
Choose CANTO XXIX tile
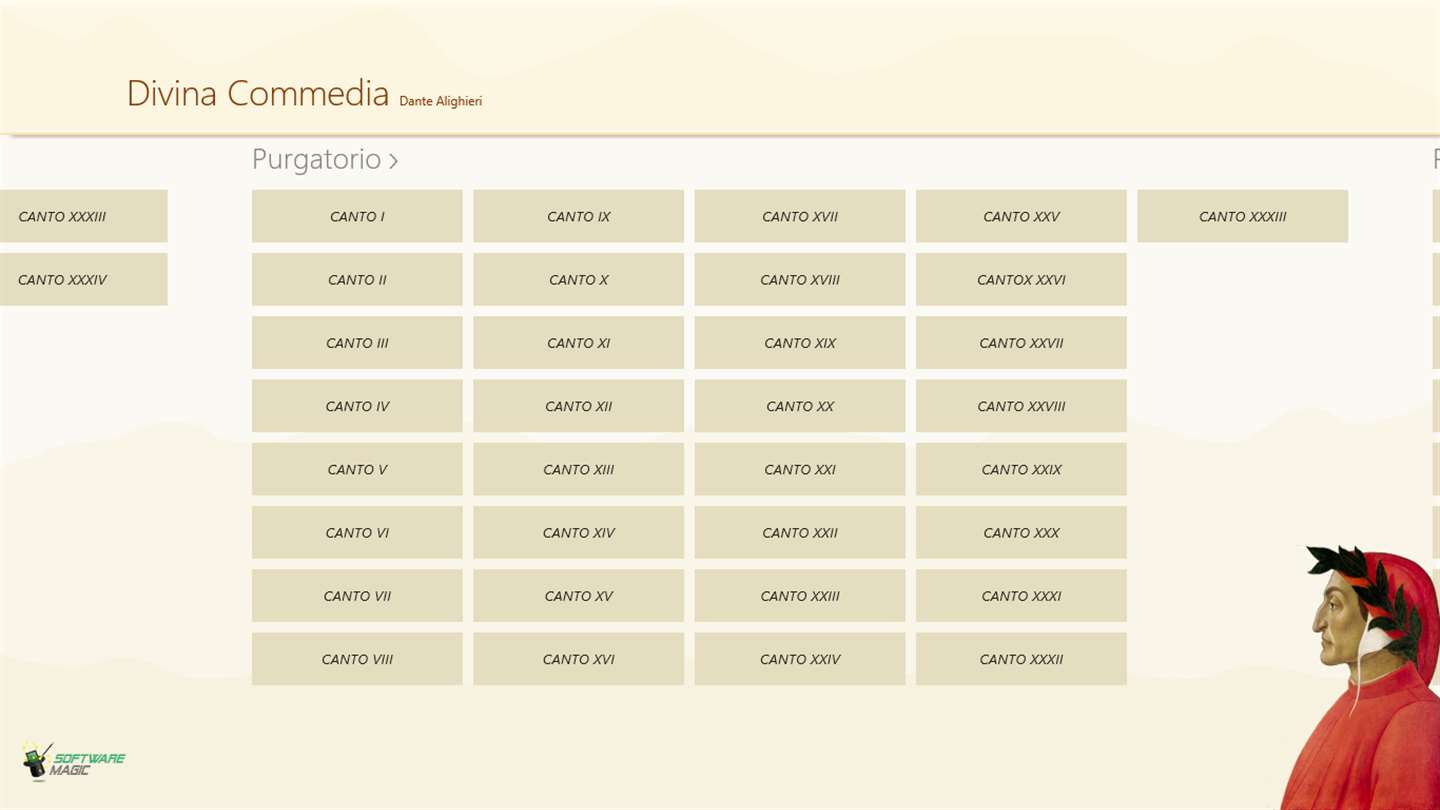coord(1021,469)
